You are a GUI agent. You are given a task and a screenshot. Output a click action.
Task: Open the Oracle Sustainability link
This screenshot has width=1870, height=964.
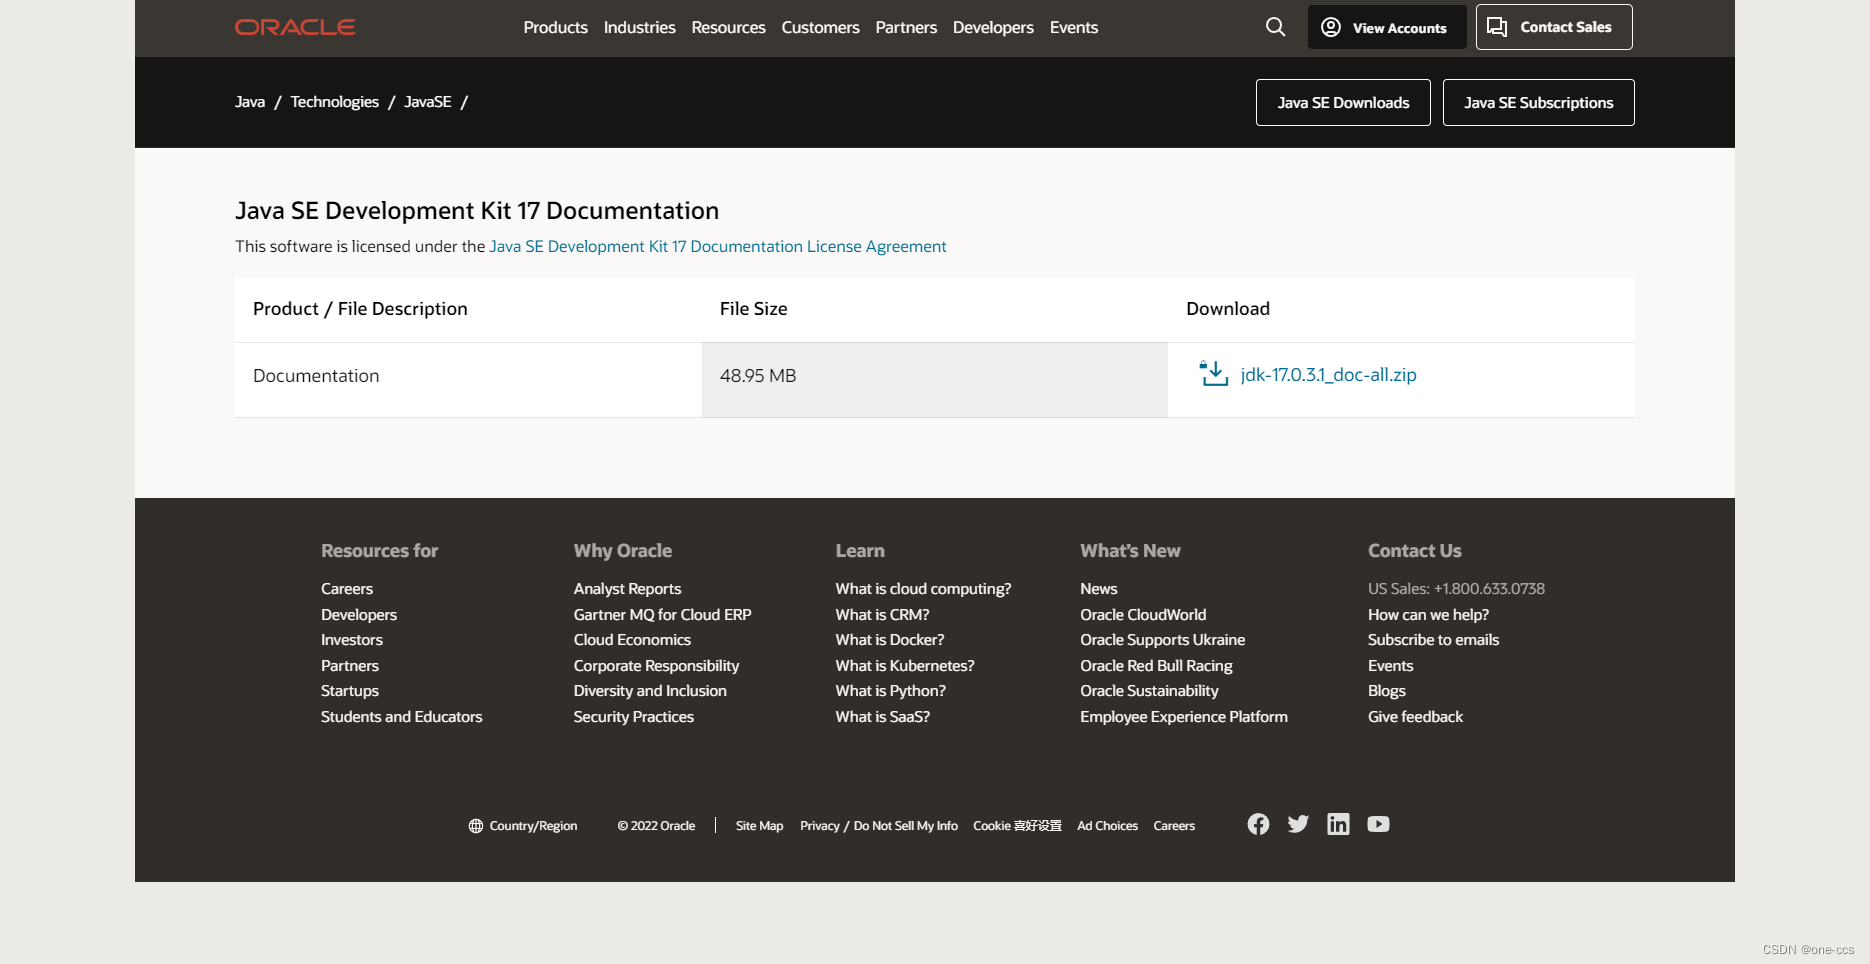1149,691
